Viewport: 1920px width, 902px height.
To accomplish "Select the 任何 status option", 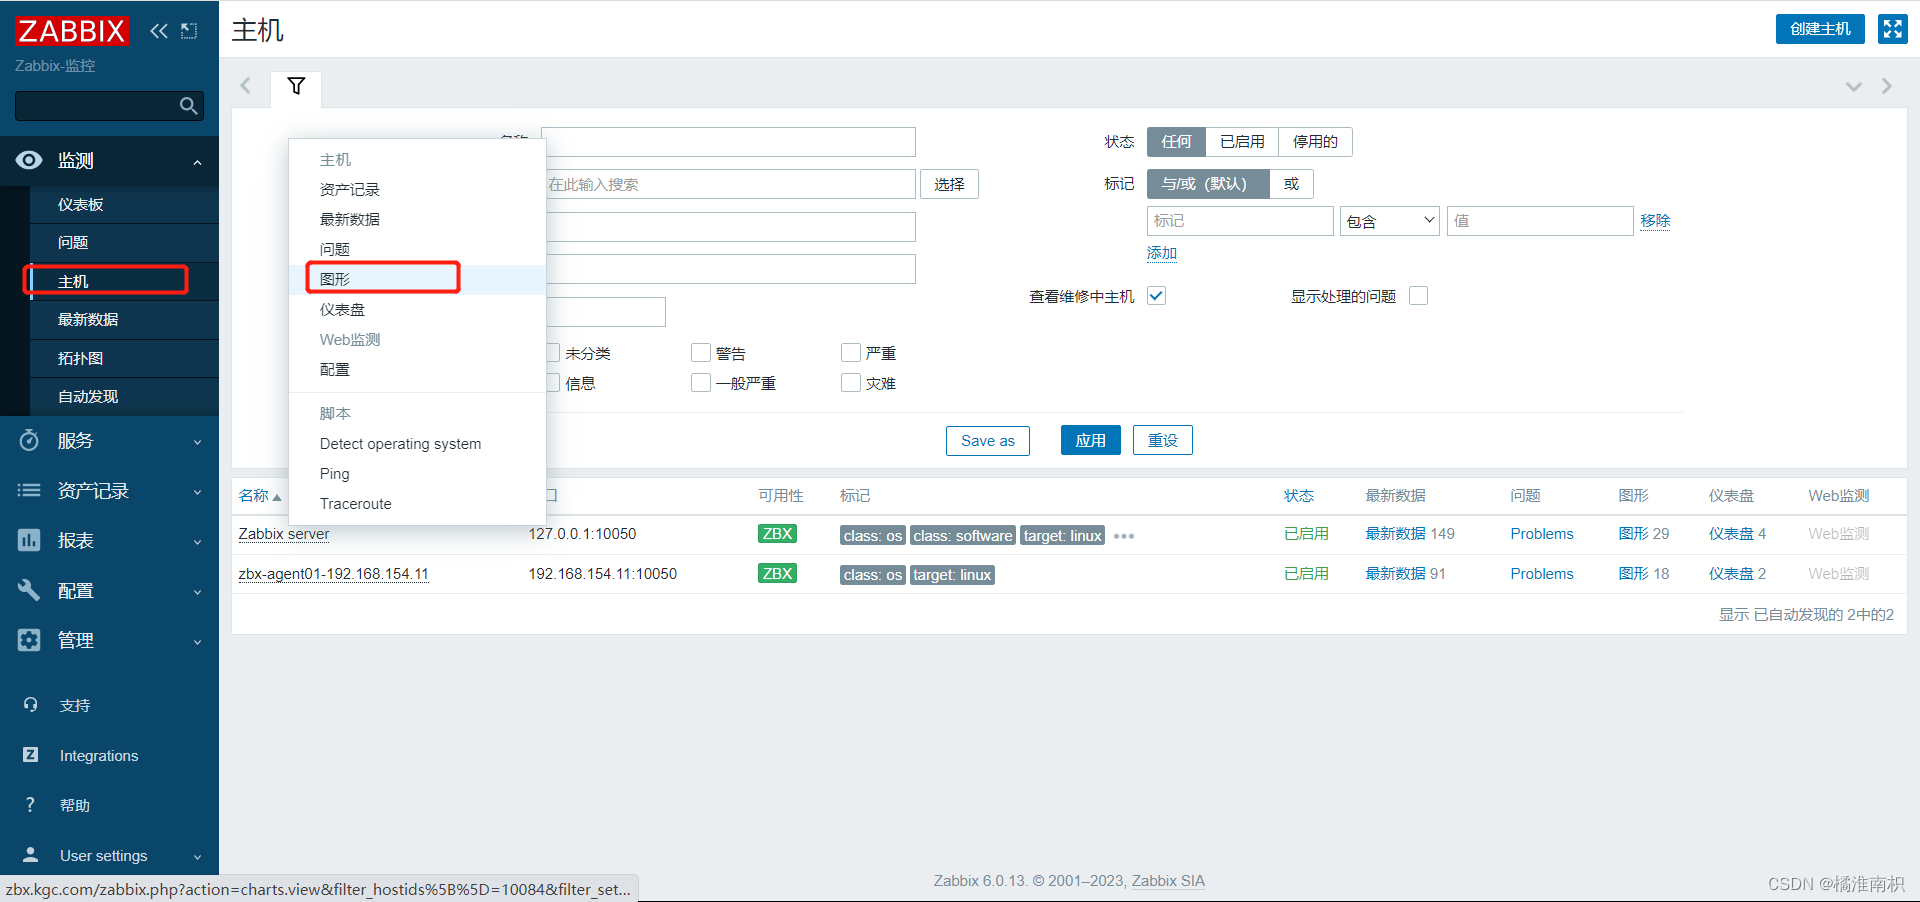I will tap(1176, 142).
